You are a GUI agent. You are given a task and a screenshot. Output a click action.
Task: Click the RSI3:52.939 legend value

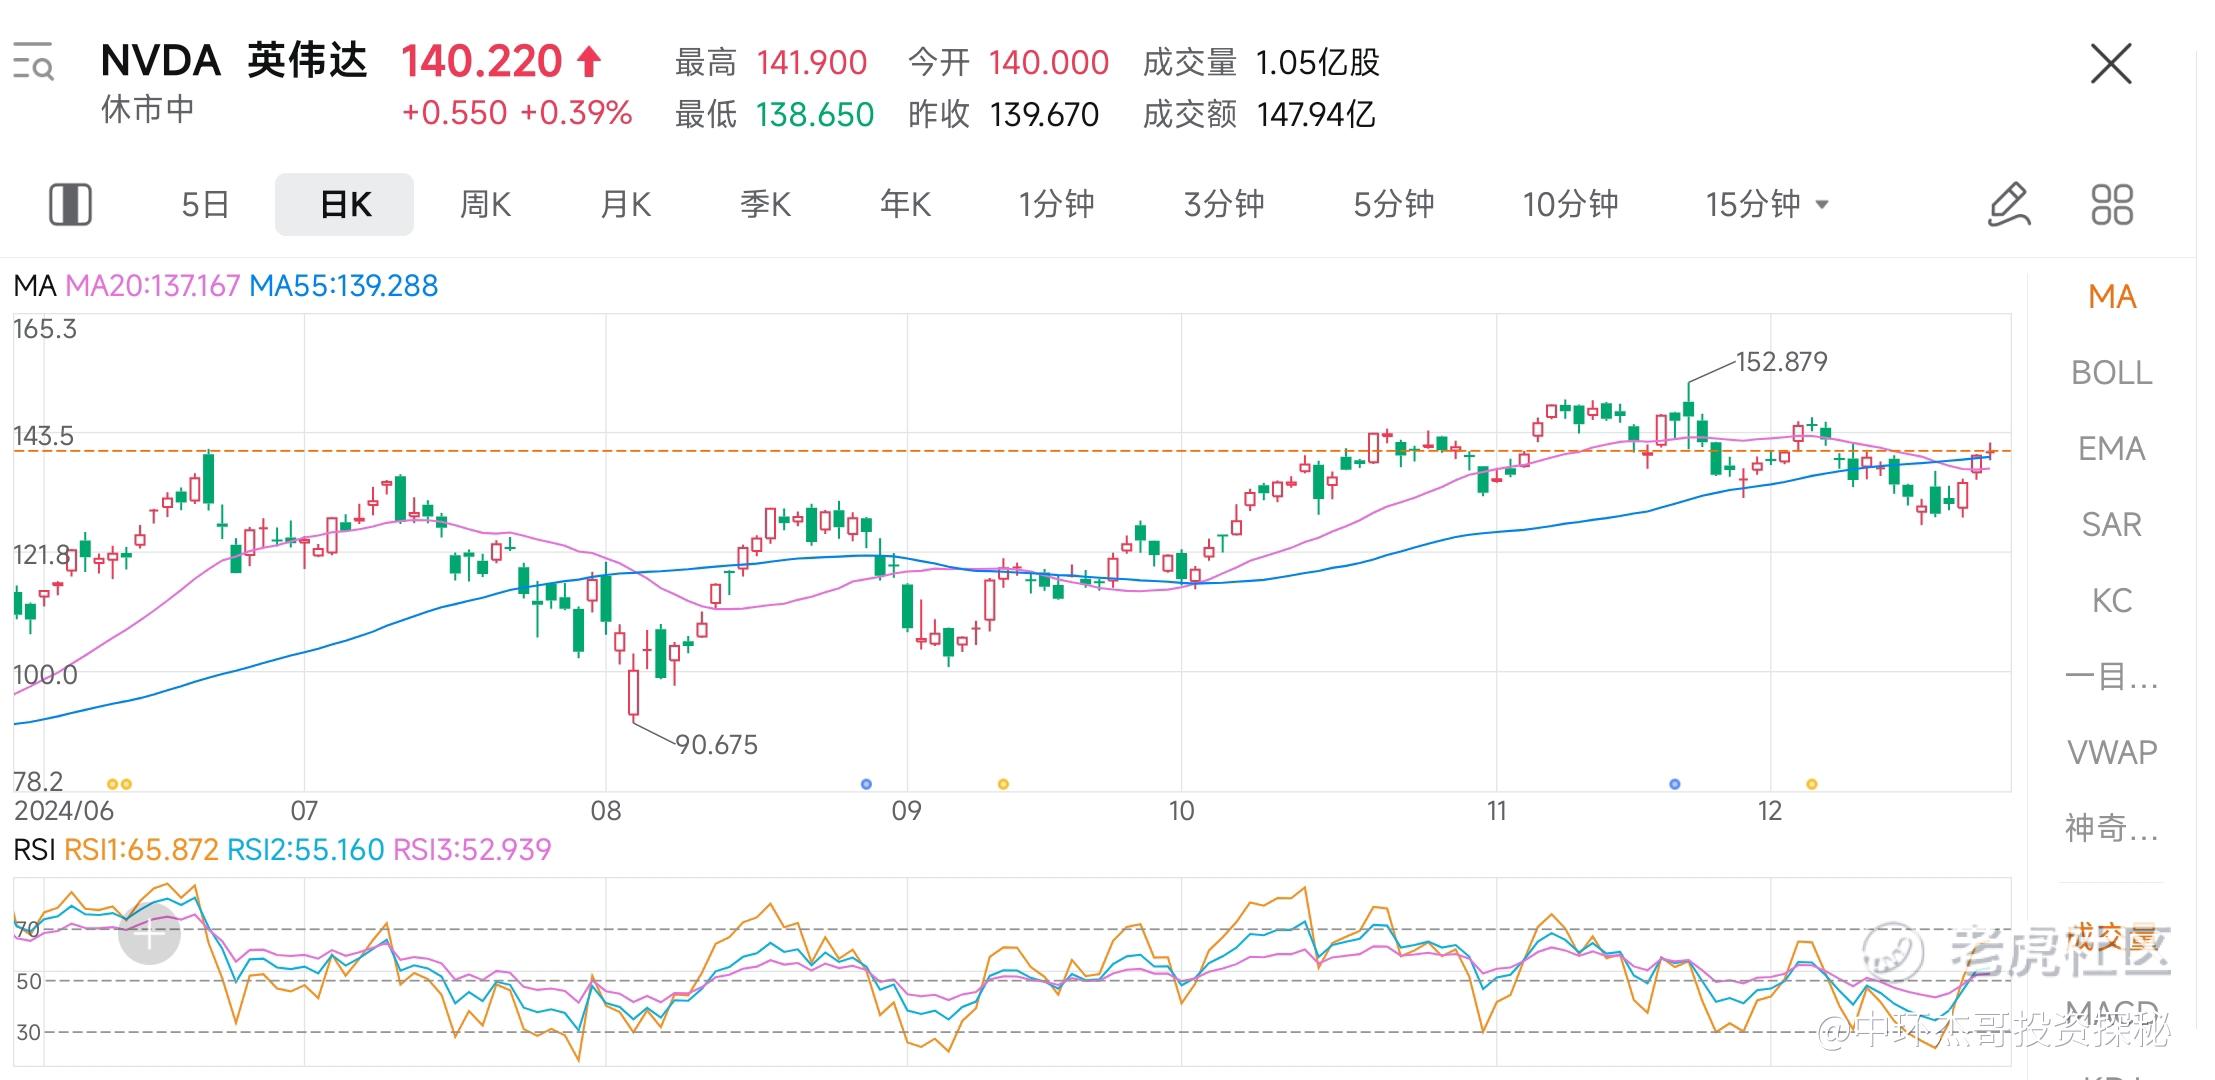(x=472, y=850)
